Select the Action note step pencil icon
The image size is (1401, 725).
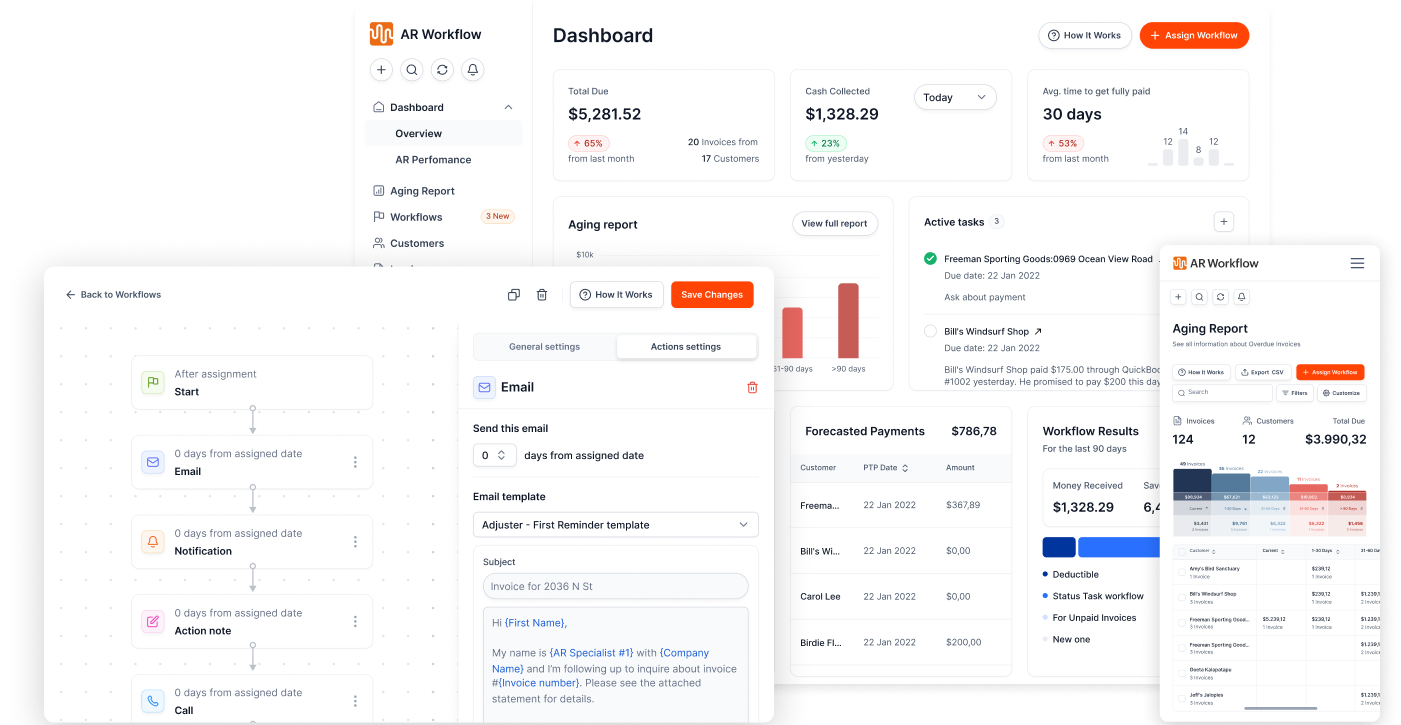click(153, 621)
